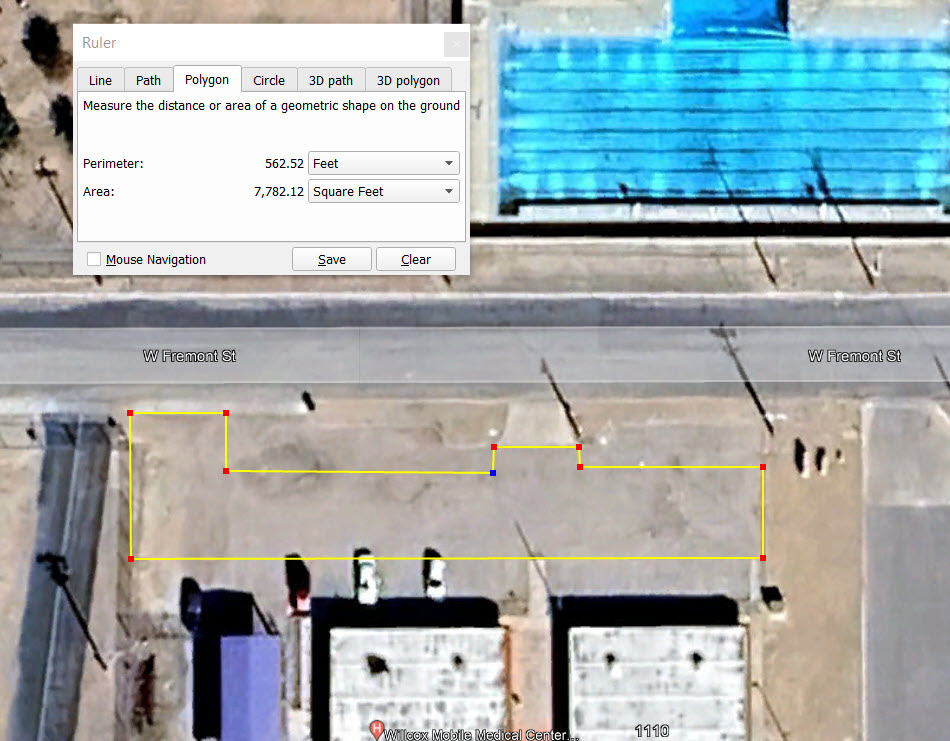Expand the Perimeter units dropdown showing Feet
This screenshot has width=950, height=741.
point(383,163)
